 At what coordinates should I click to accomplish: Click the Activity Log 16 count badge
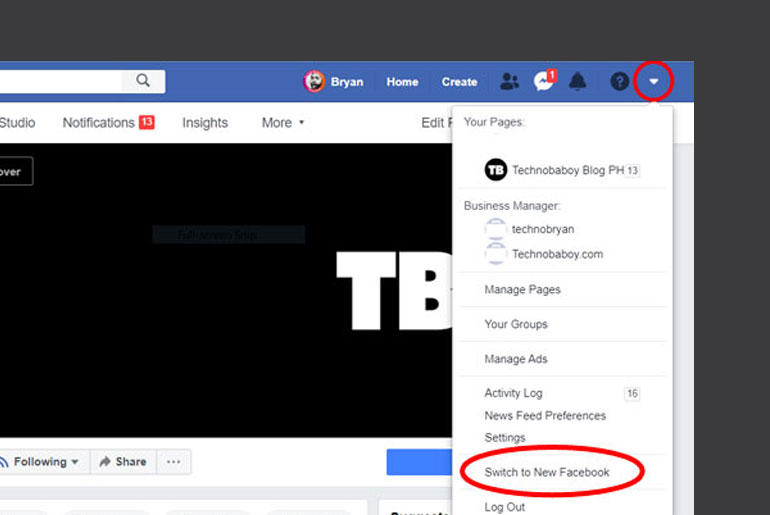tap(632, 393)
